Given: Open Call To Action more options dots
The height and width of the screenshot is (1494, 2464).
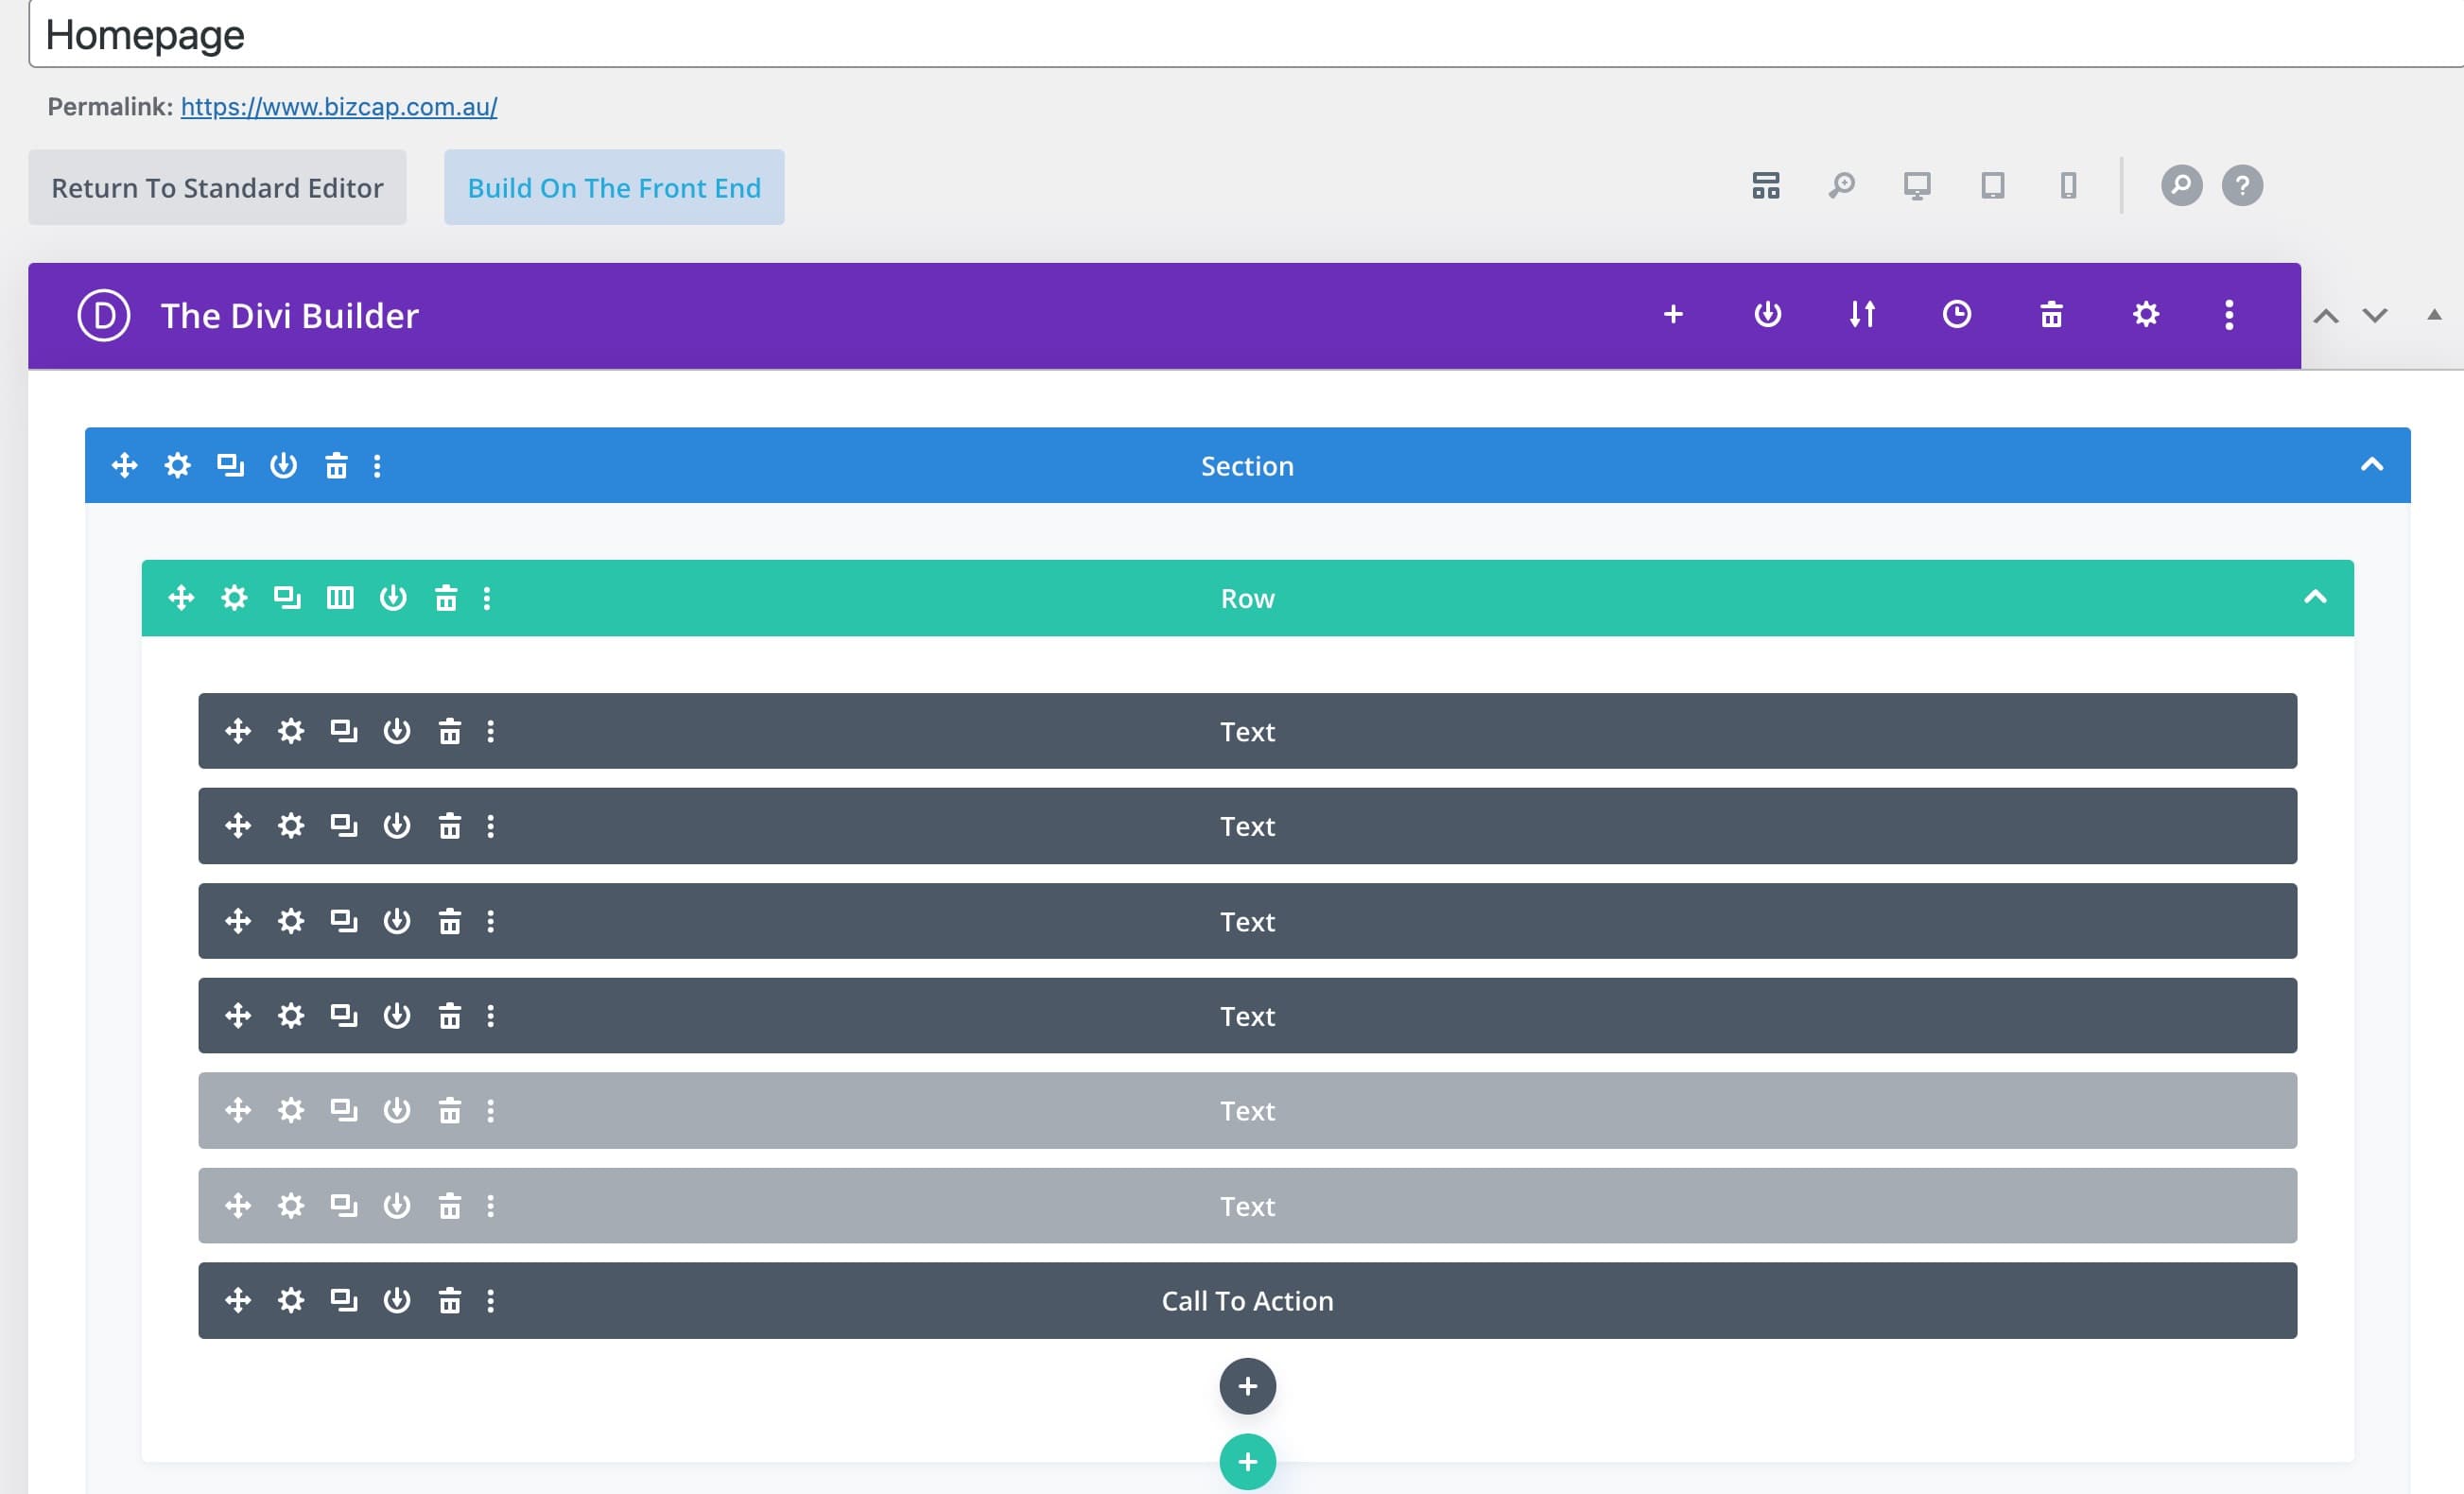Looking at the screenshot, I should click(x=491, y=1300).
